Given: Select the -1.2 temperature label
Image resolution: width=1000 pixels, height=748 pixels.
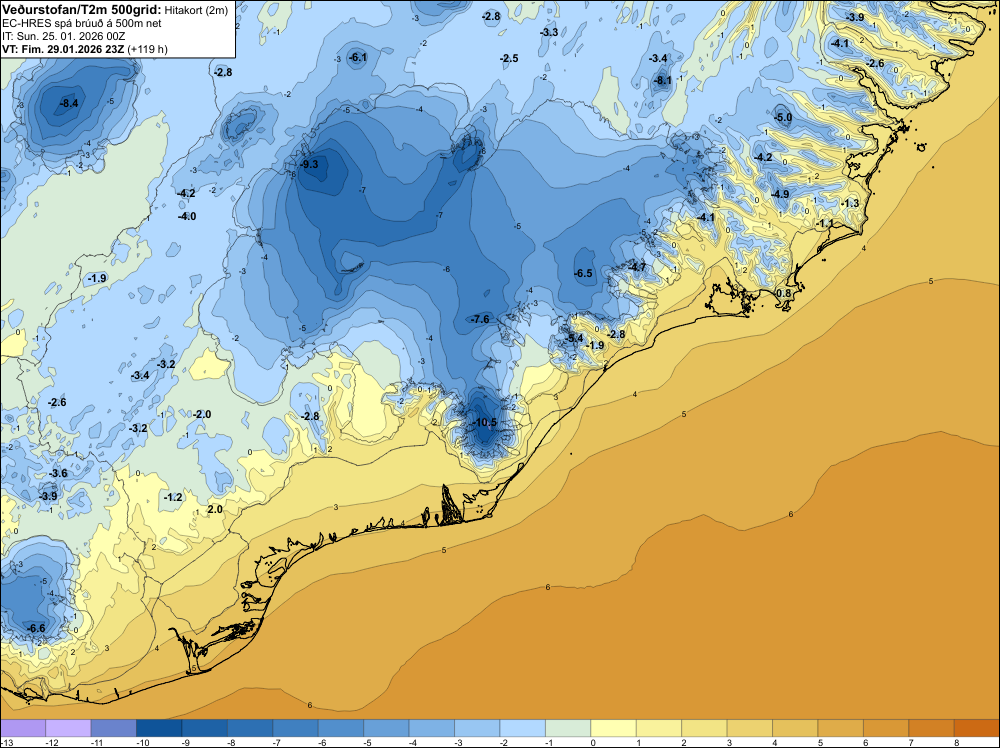Looking at the screenshot, I should click(x=173, y=497).
